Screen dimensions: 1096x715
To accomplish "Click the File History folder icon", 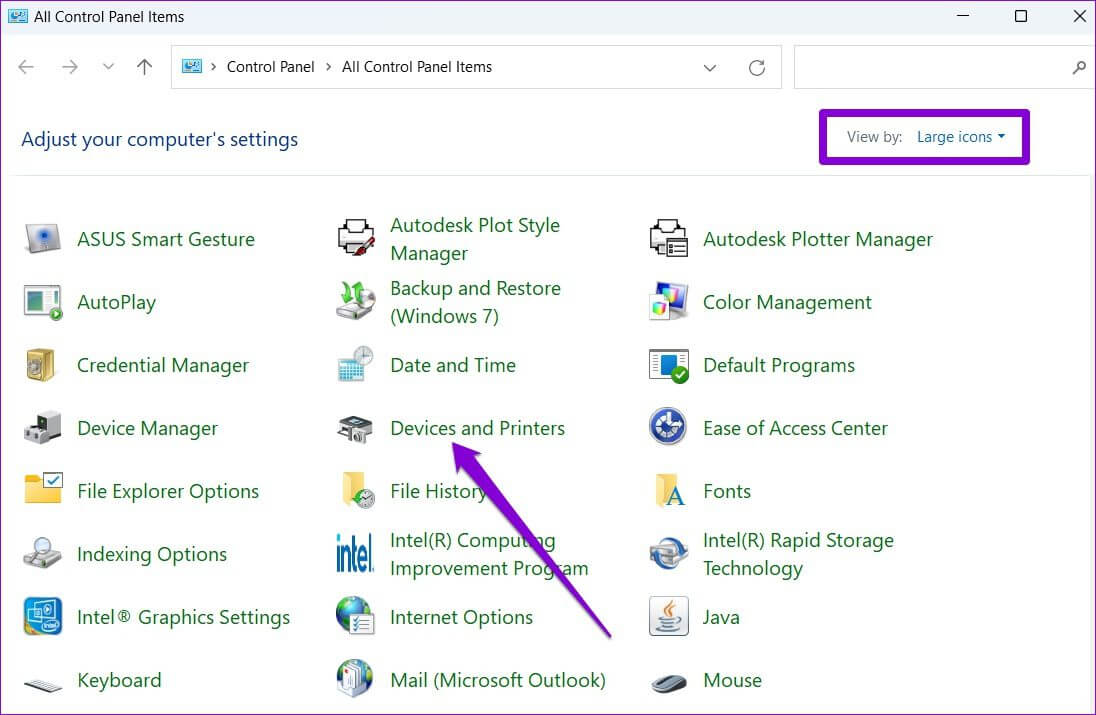I will pyautogui.click(x=359, y=490).
